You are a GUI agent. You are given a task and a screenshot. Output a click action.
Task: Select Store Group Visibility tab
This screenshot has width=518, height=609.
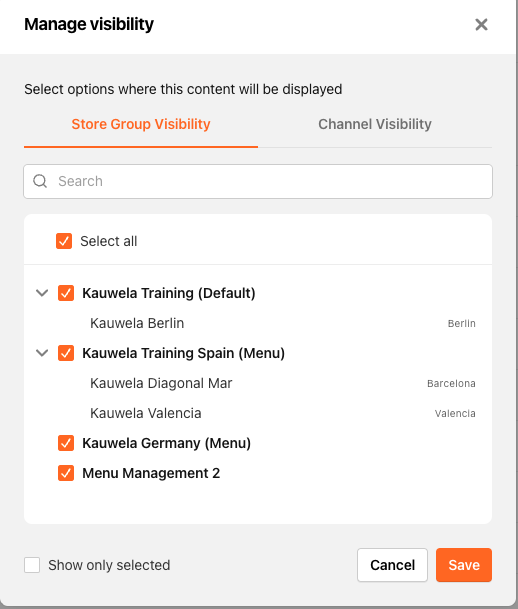141,124
